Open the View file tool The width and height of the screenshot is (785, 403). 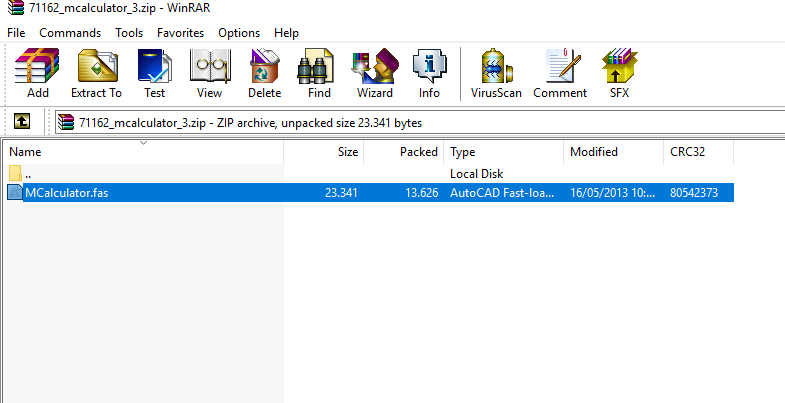209,74
